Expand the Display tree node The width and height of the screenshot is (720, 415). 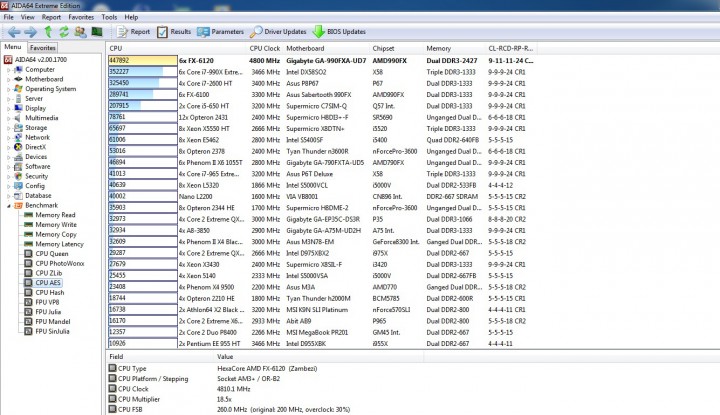click(x=8, y=108)
